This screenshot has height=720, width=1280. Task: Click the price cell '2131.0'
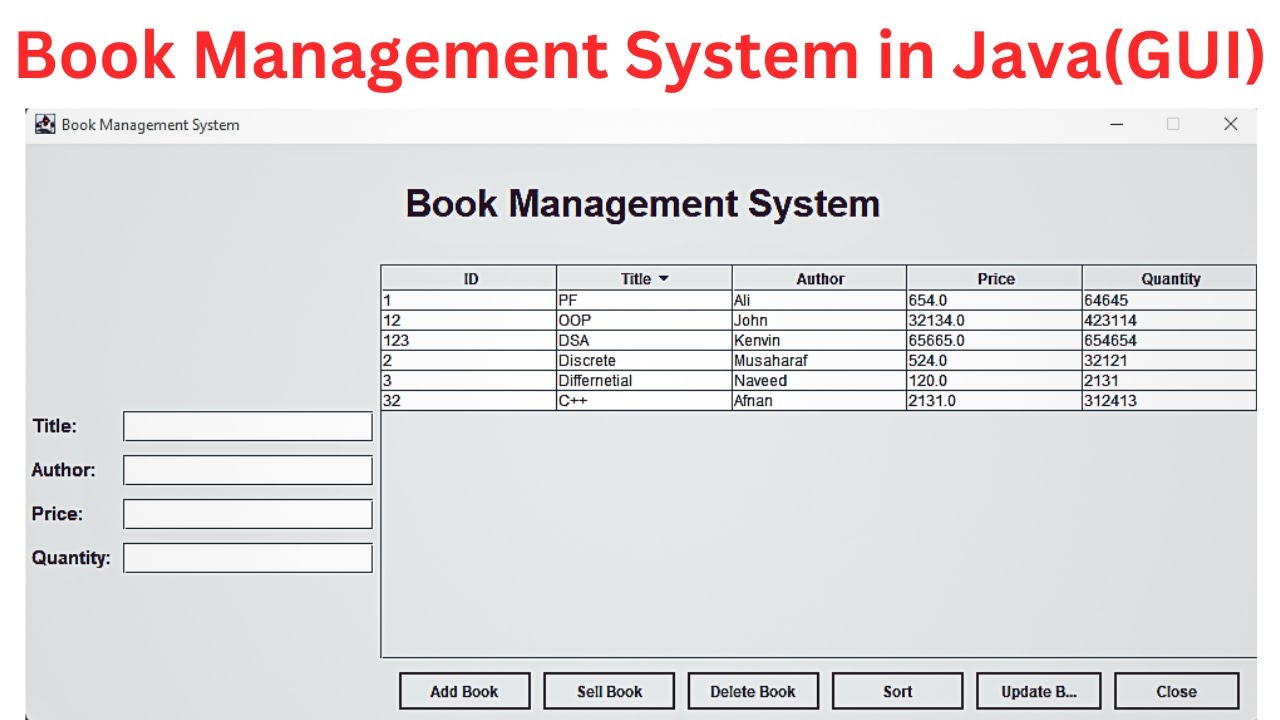click(994, 400)
